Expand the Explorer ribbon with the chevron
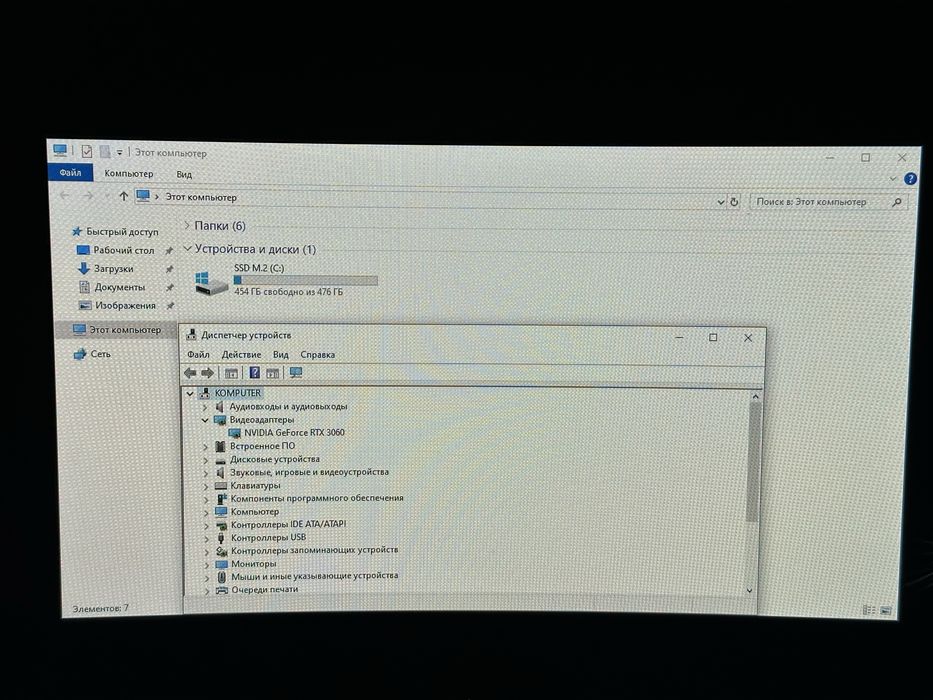 pyautogui.click(x=893, y=178)
